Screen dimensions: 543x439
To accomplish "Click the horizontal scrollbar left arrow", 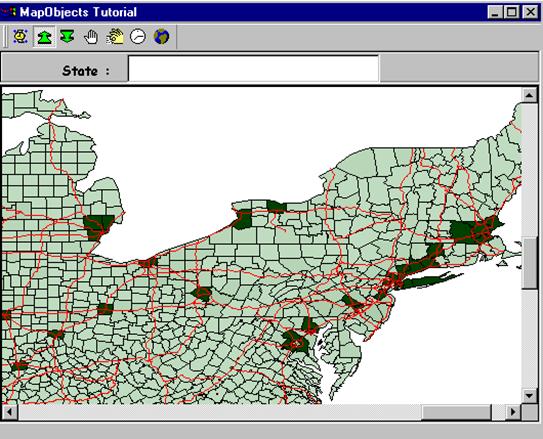I will coord(10,412).
